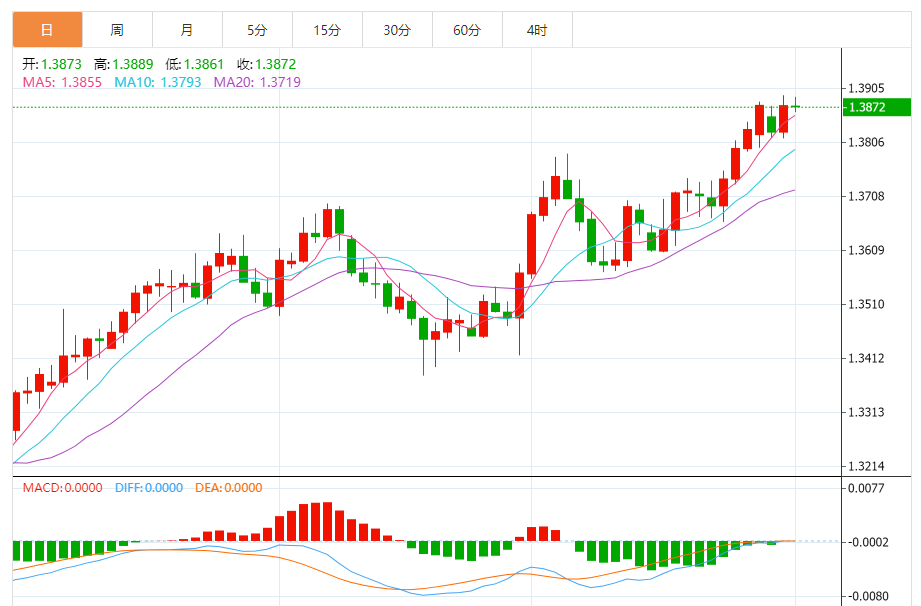Select the 日 daily chart tab

[47, 30]
